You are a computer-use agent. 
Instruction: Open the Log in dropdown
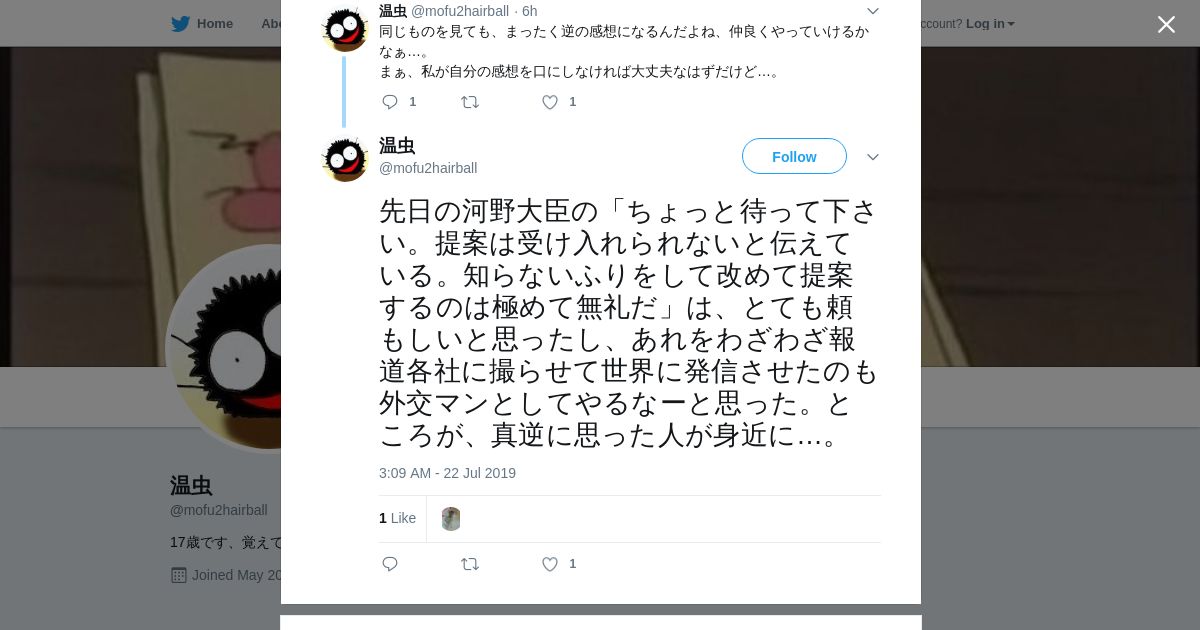tap(990, 23)
